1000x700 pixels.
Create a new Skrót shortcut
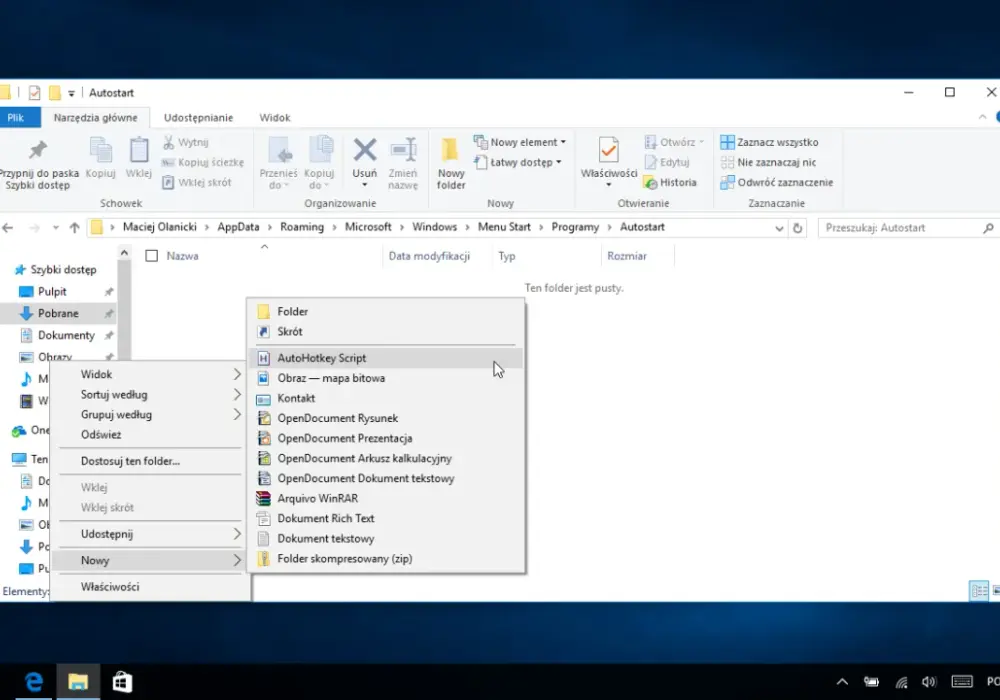386,332
